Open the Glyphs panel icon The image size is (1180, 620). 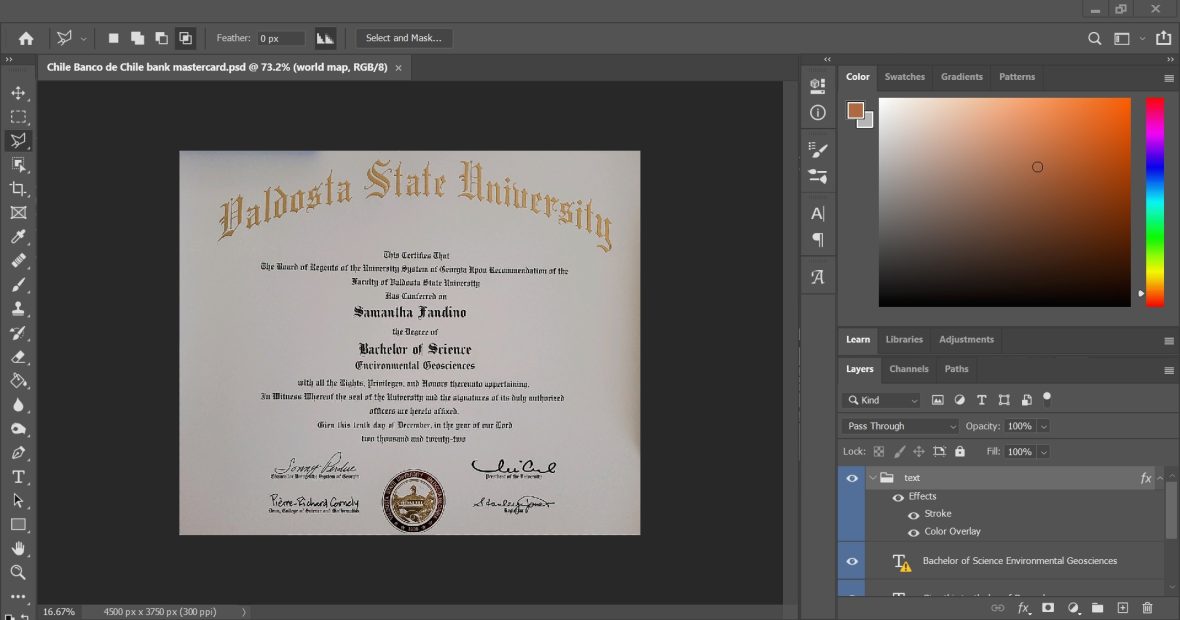(817, 277)
